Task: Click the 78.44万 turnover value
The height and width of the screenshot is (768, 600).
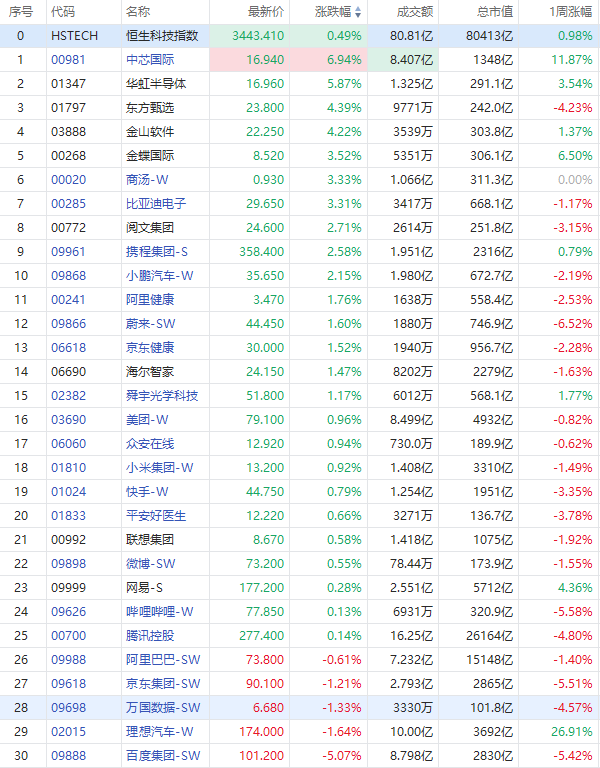Action: [411, 564]
